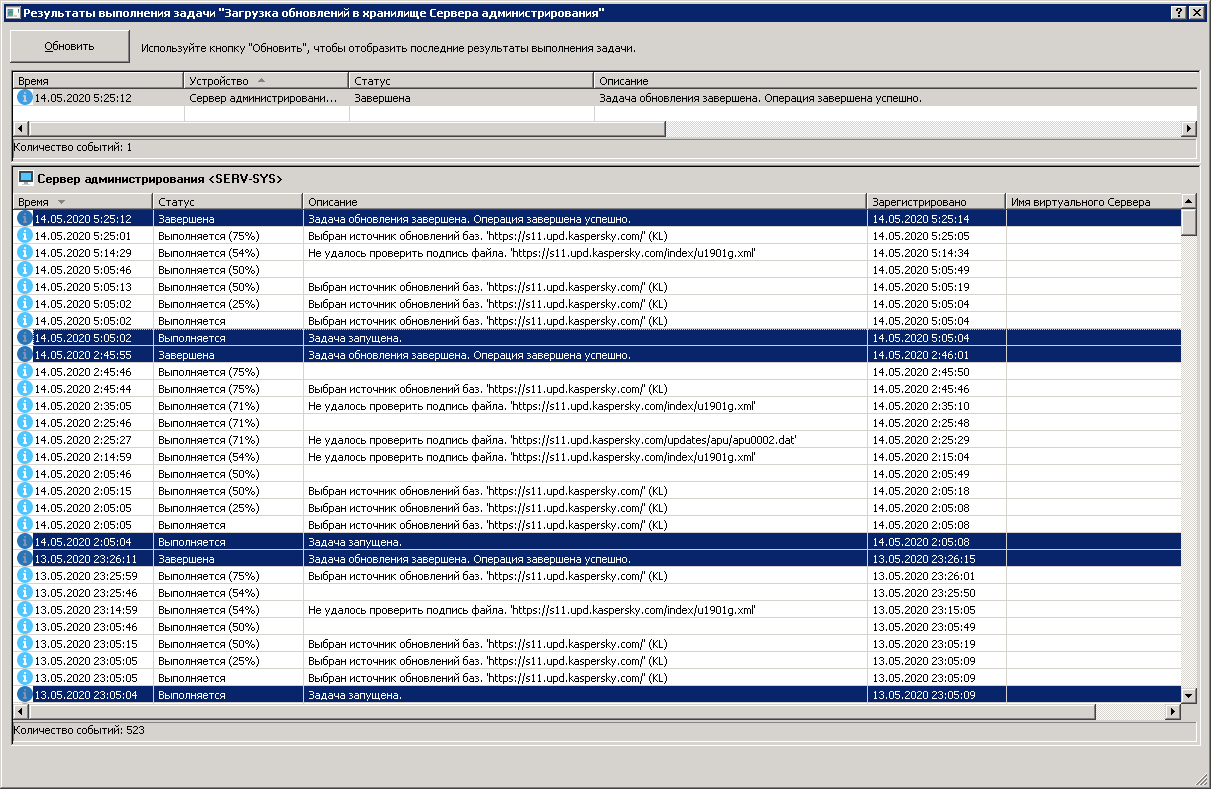The height and width of the screenshot is (789, 1211).
Task: Click the Обновить button
Action: [69, 46]
